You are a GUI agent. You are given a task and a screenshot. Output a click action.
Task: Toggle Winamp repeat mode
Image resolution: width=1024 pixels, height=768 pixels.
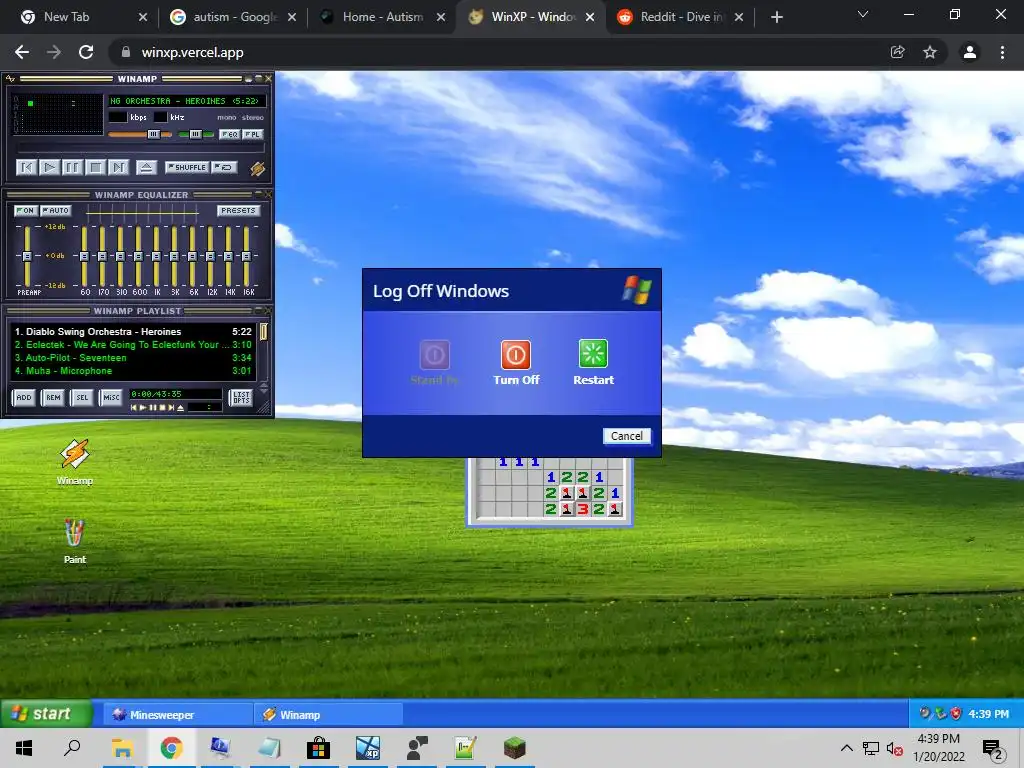[224, 167]
